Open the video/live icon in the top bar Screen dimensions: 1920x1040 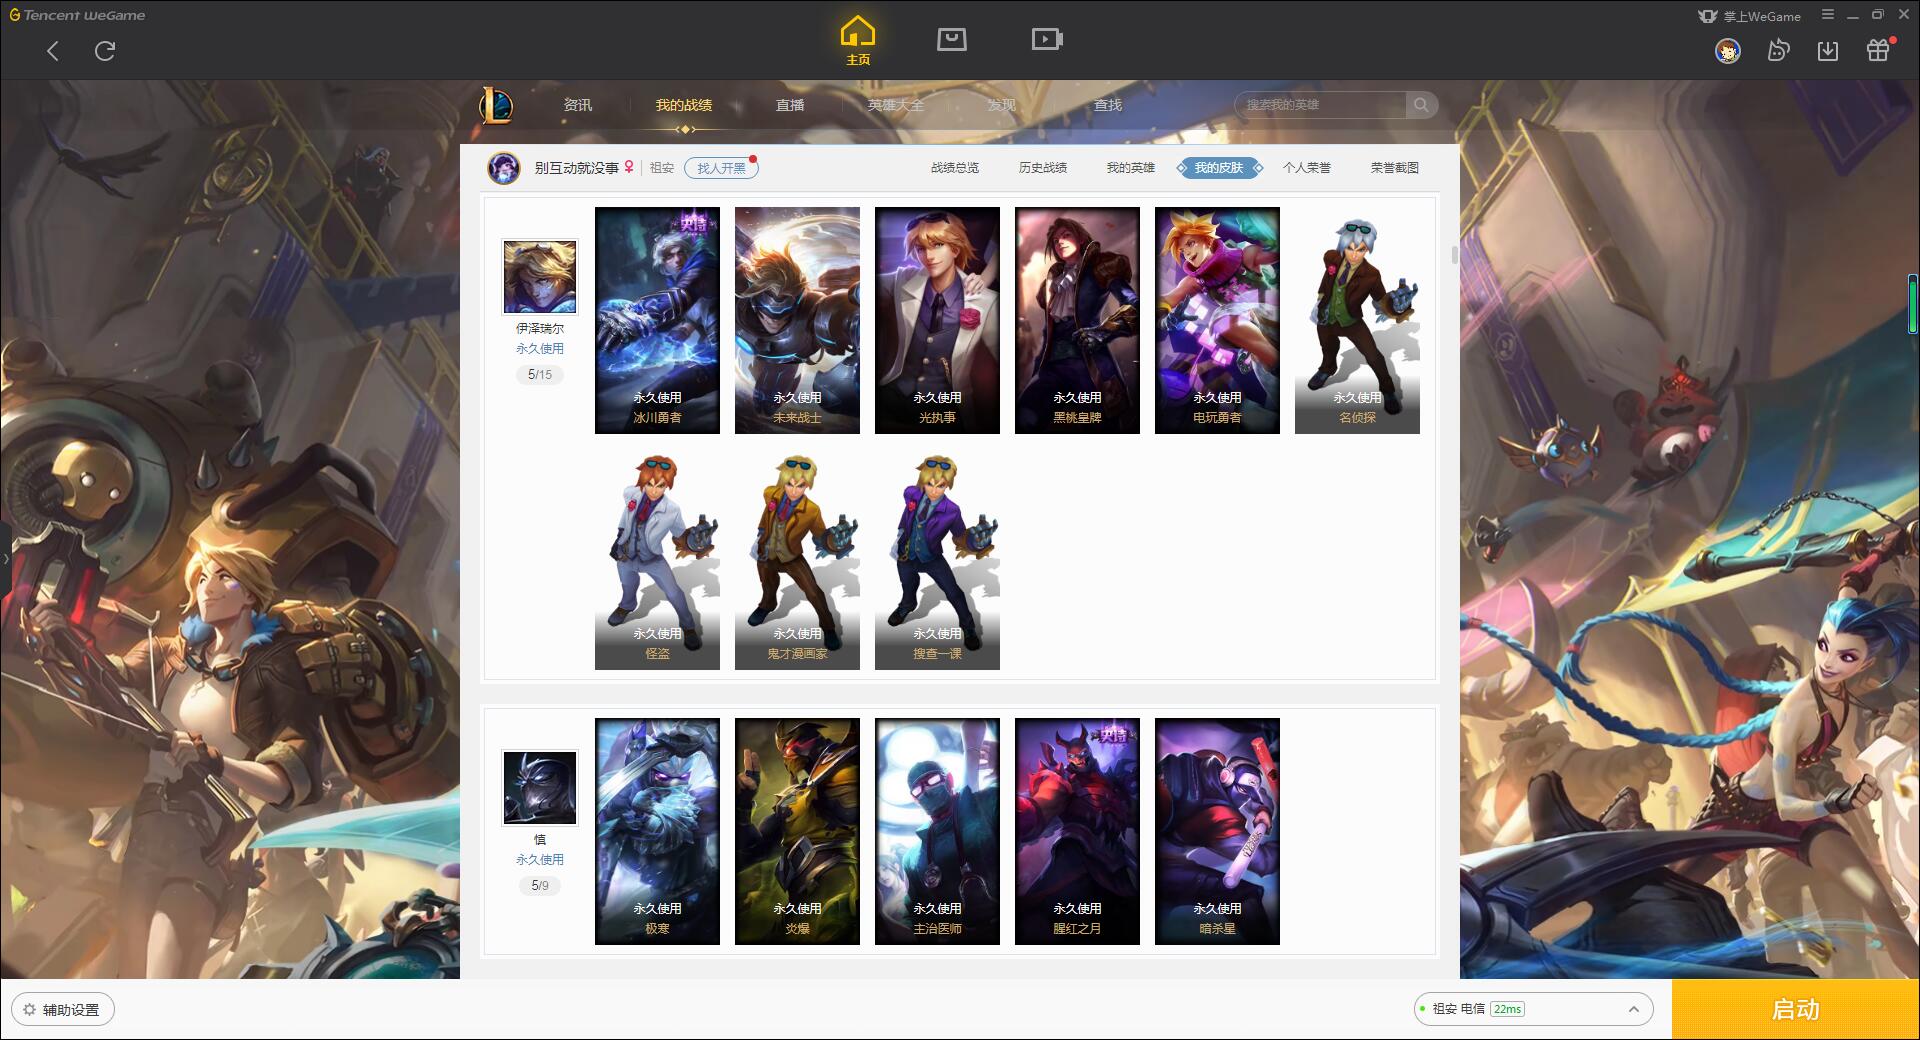(1047, 39)
